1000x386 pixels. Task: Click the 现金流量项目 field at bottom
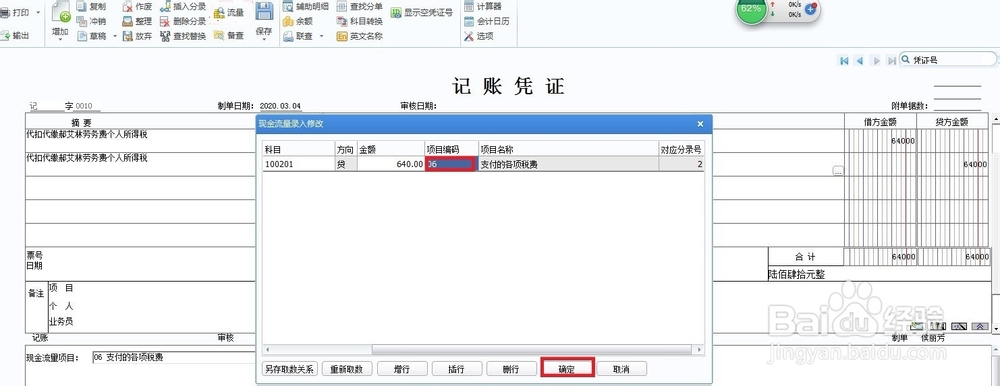click(173, 357)
